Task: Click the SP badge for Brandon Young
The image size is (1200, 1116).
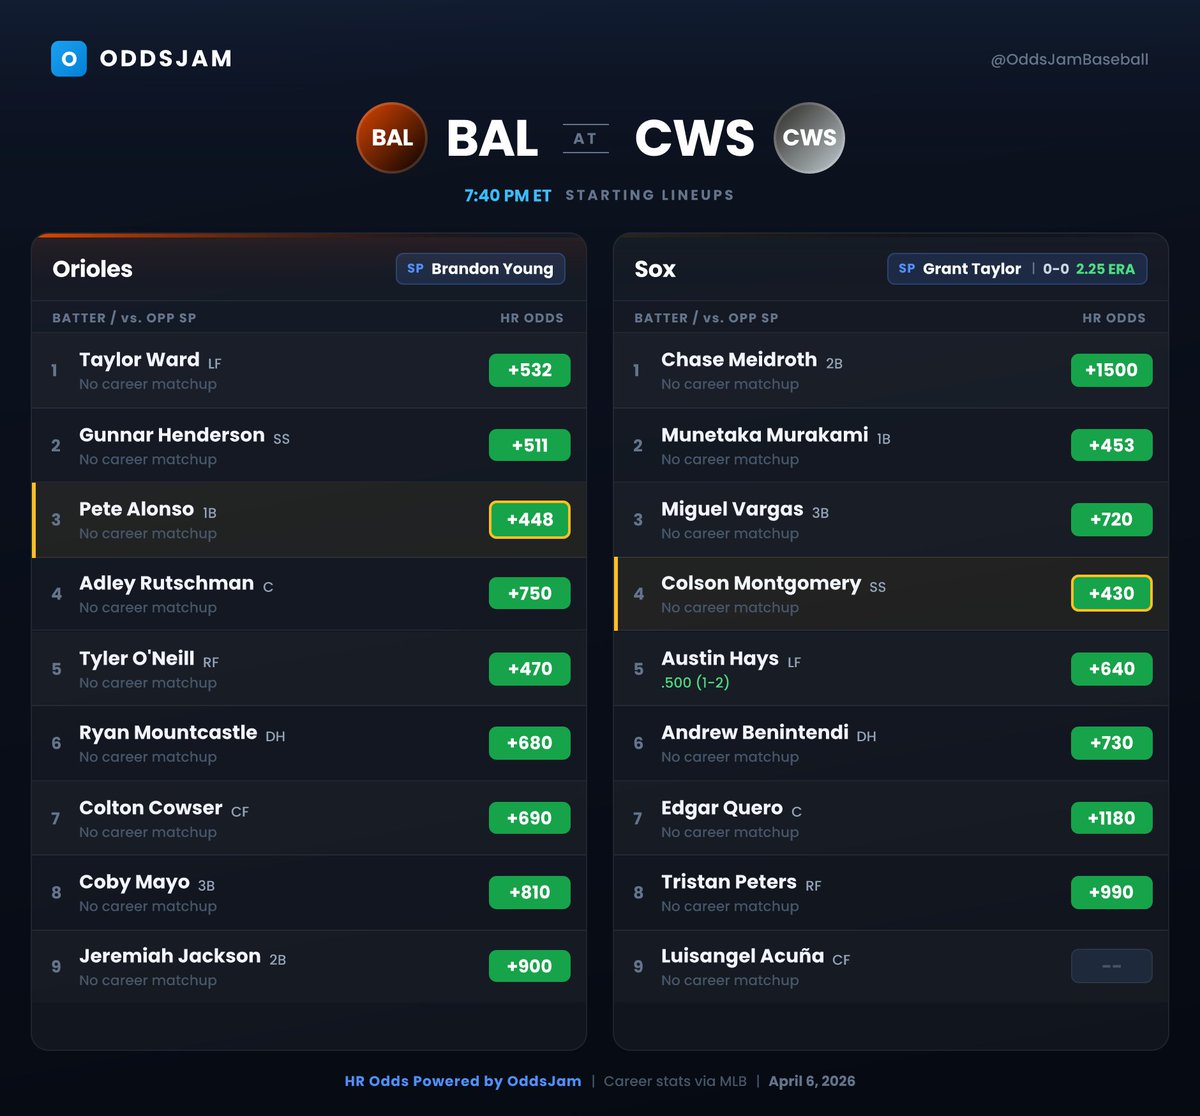Action: coord(414,269)
